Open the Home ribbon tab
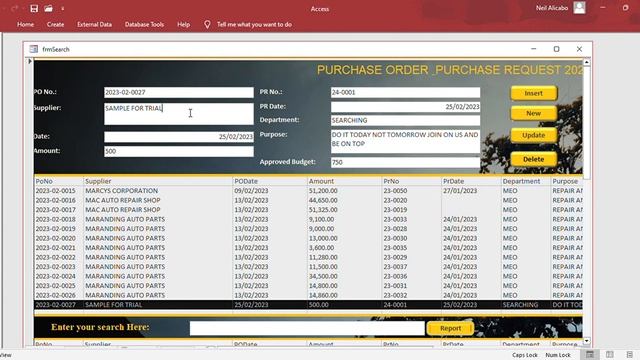The width and height of the screenshot is (640, 360). click(25, 24)
